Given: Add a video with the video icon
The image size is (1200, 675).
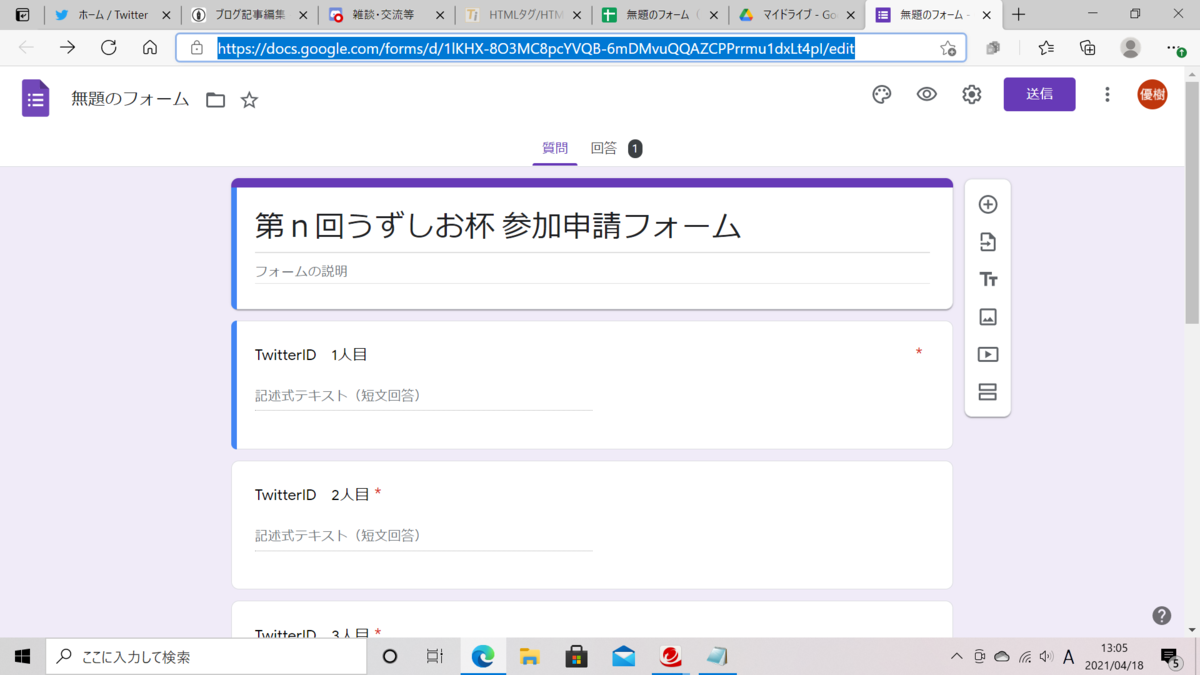Looking at the screenshot, I should (987, 354).
